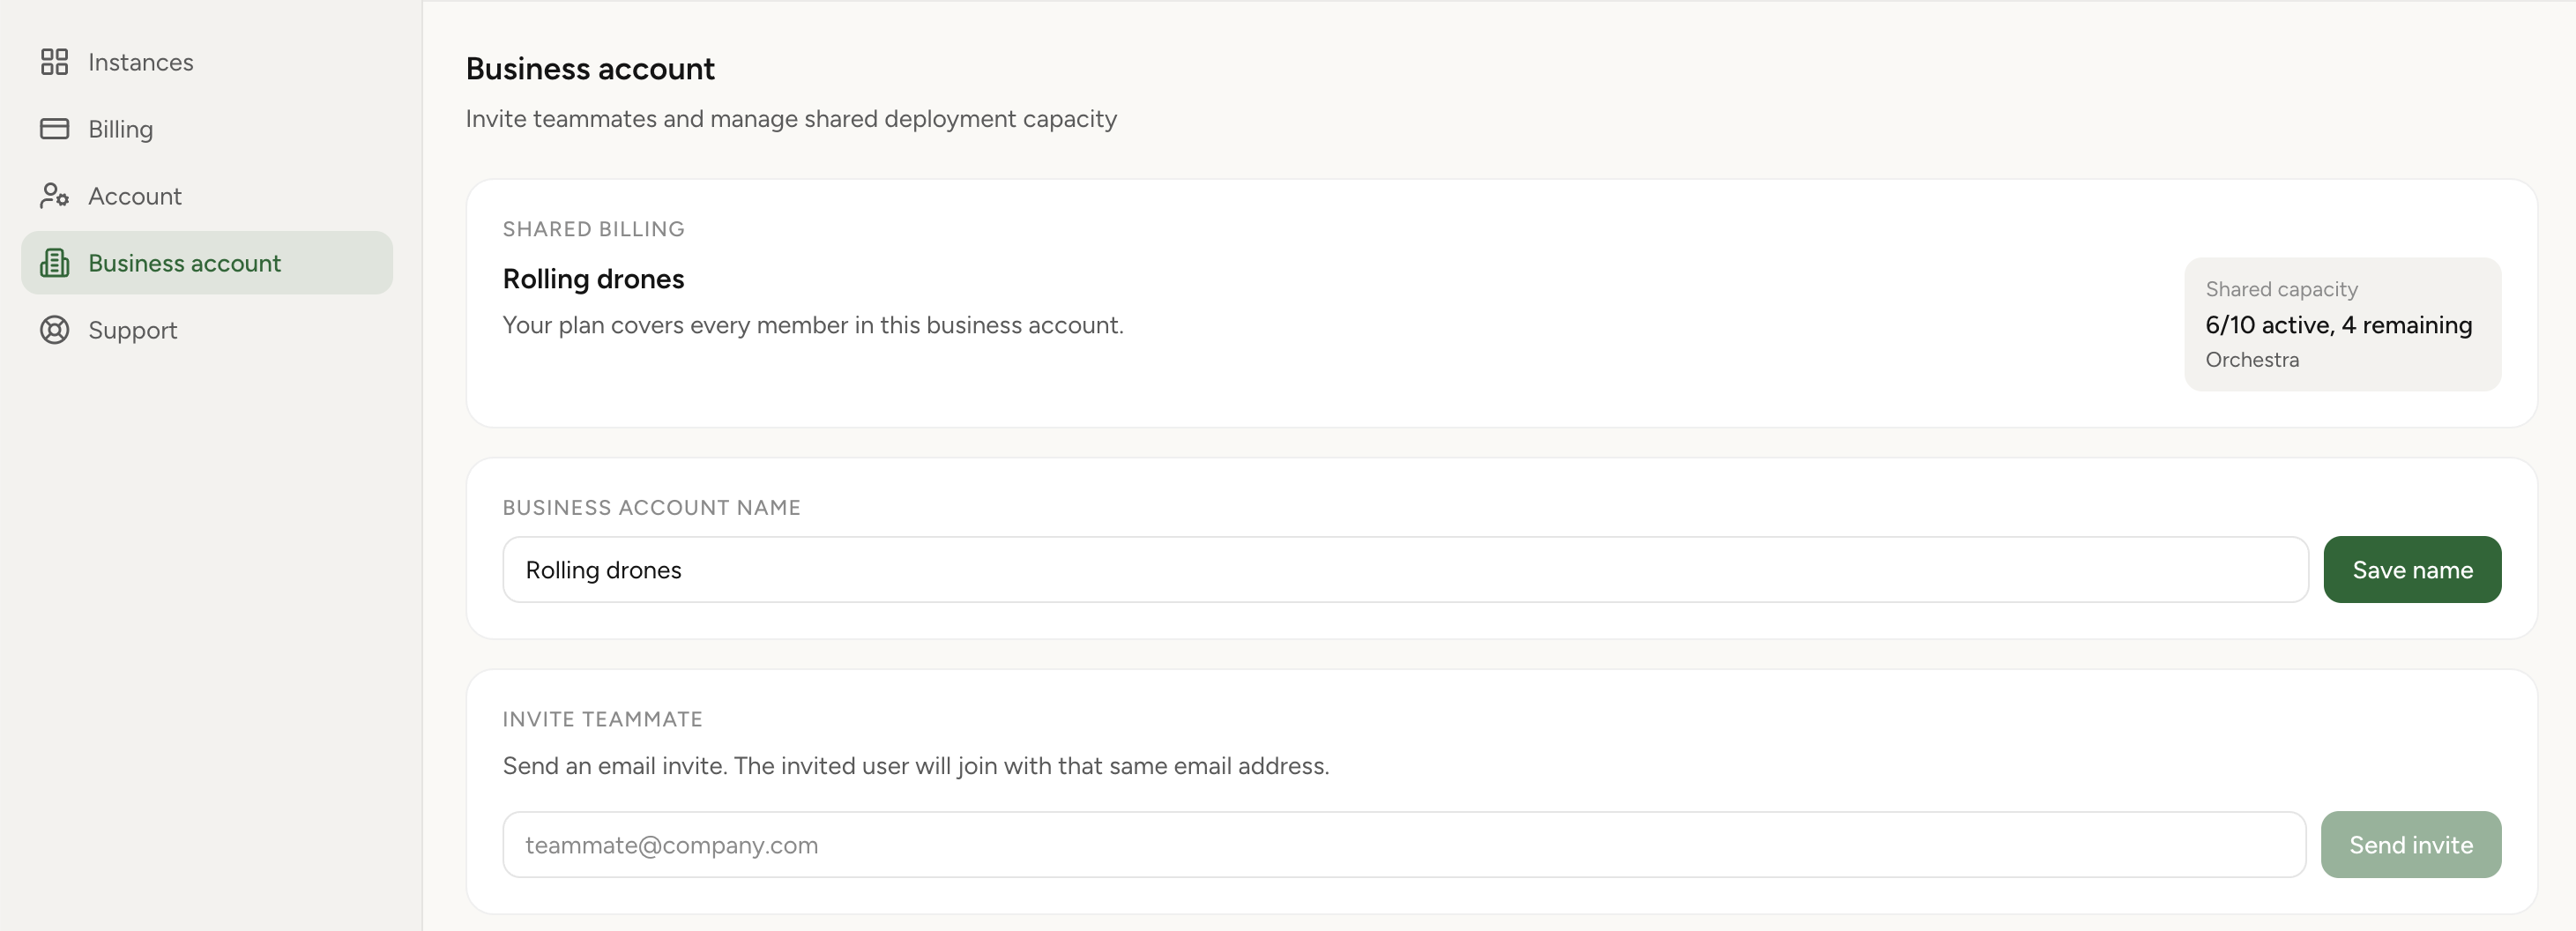Click the Orchestra plan label
This screenshot has height=931, width=2576.
coord(2251,360)
